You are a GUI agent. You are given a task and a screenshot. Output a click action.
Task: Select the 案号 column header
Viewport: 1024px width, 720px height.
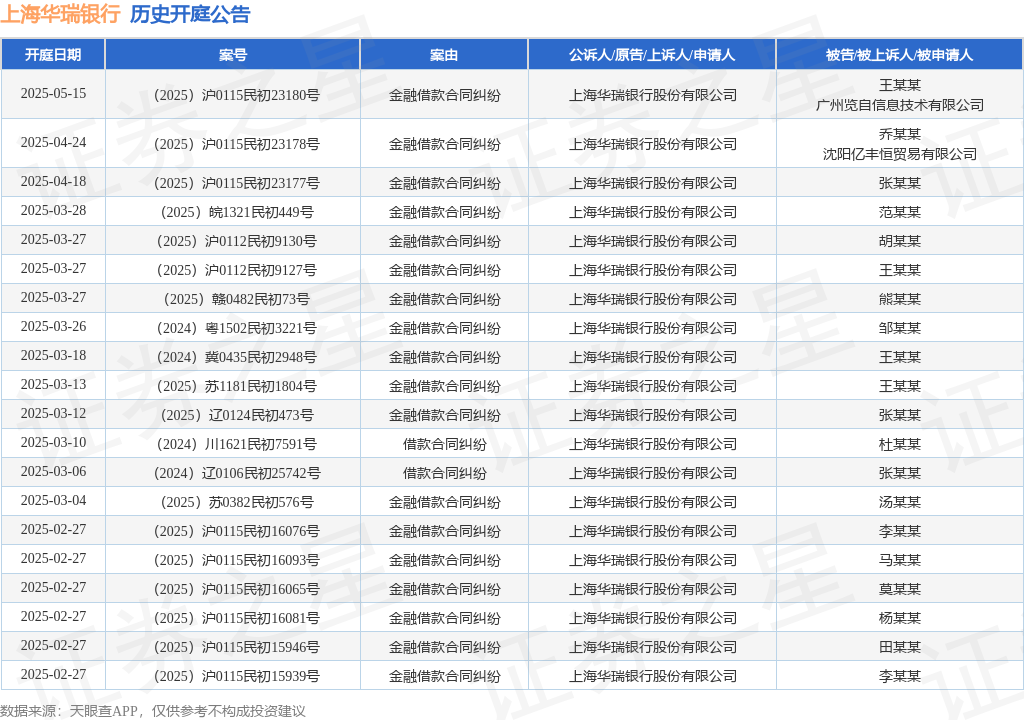click(x=232, y=55)
